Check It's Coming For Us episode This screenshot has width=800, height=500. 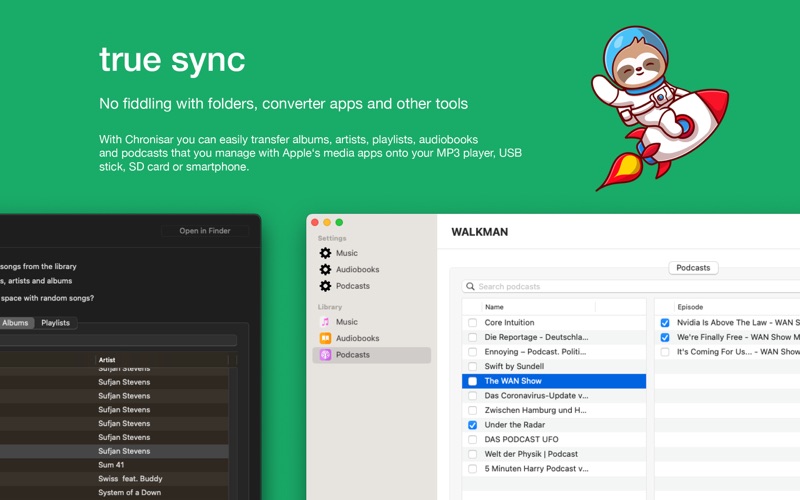pyautogui.click(x=665, y=352)
